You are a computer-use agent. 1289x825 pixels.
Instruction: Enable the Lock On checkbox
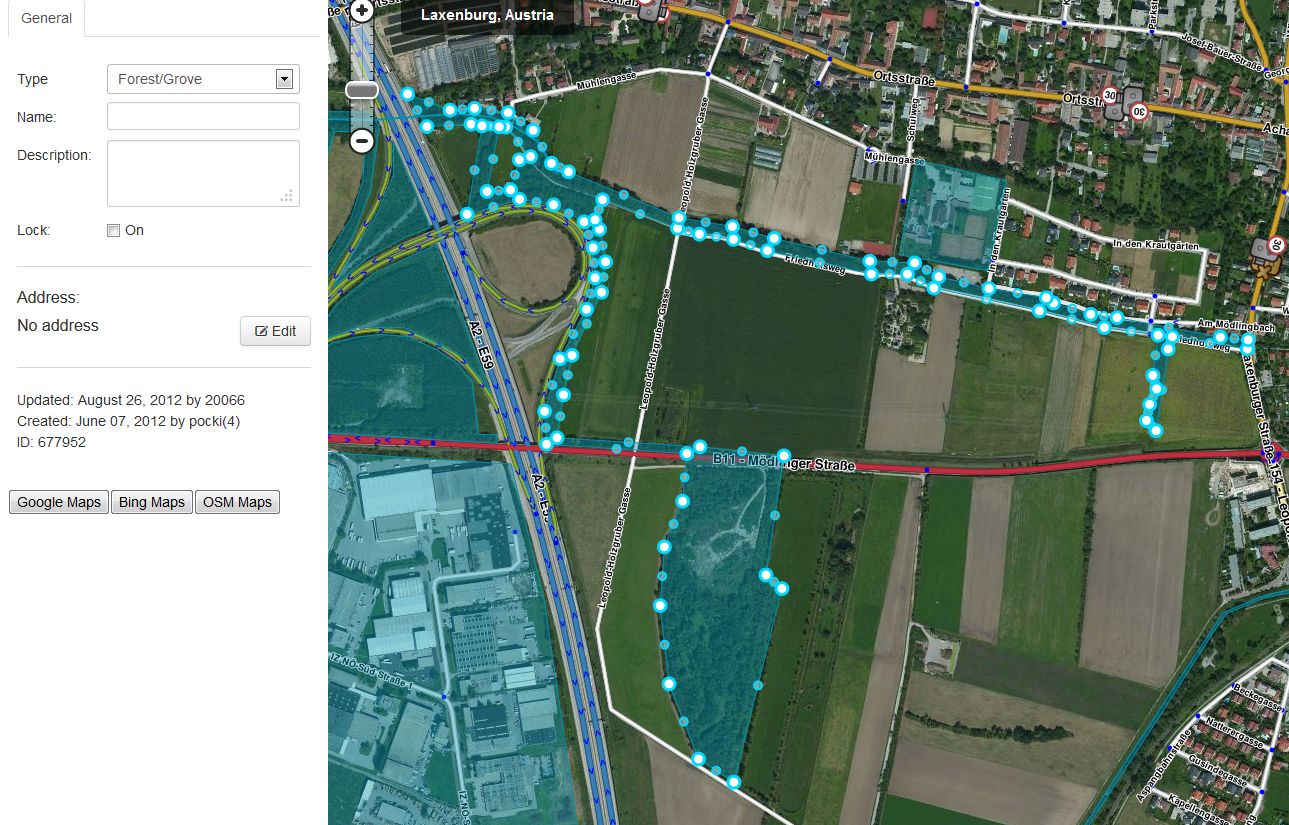click(113, 231)
